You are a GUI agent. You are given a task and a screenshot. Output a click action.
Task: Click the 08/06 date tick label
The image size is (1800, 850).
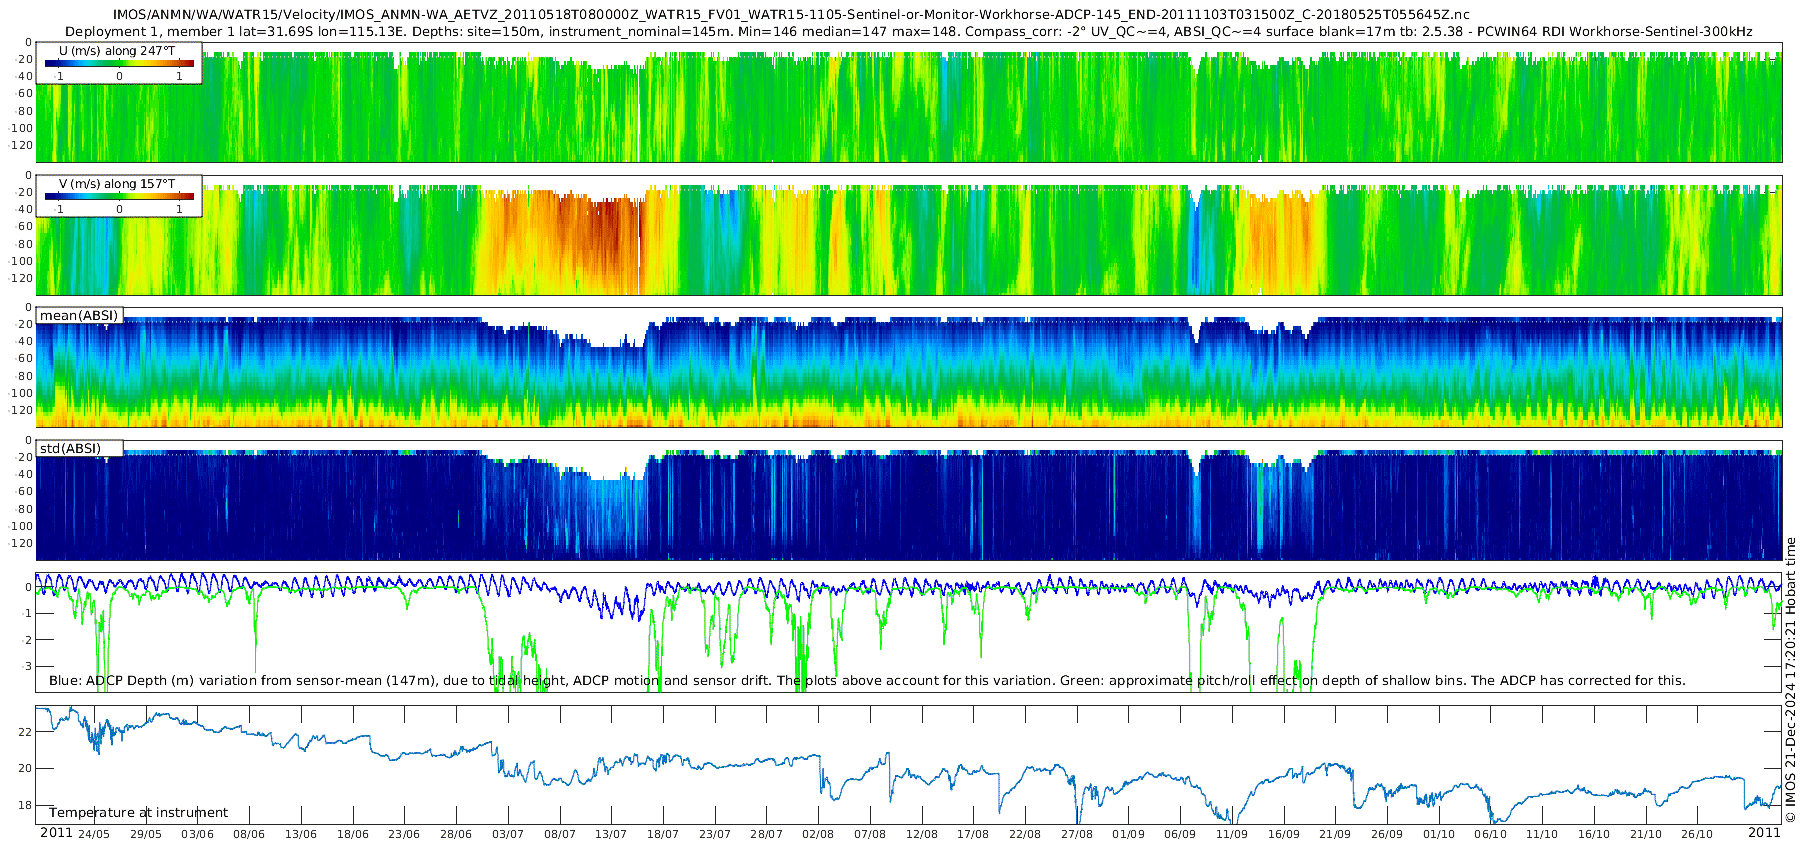tap(249, 834)
